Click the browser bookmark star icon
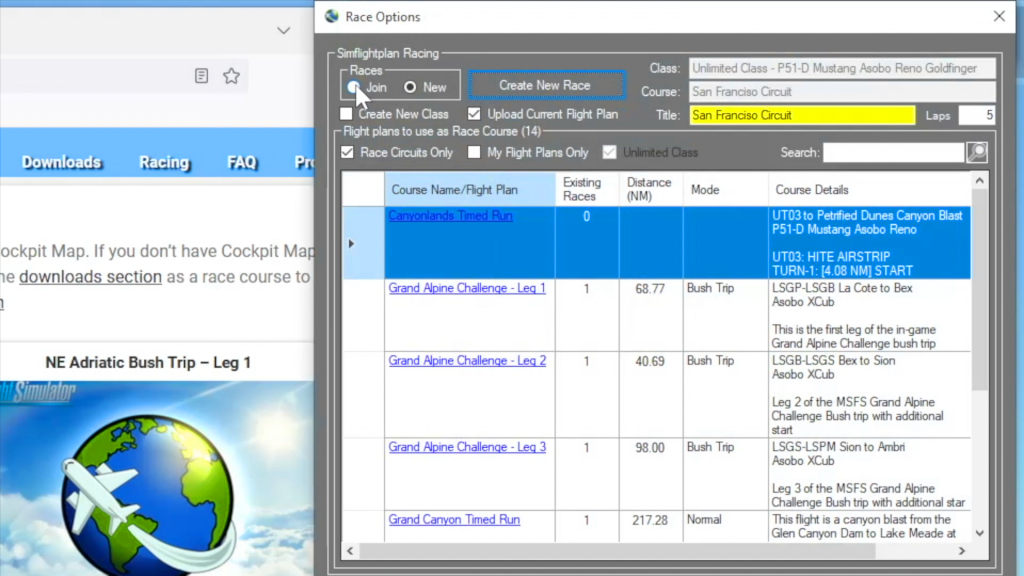 coord(231,76)
